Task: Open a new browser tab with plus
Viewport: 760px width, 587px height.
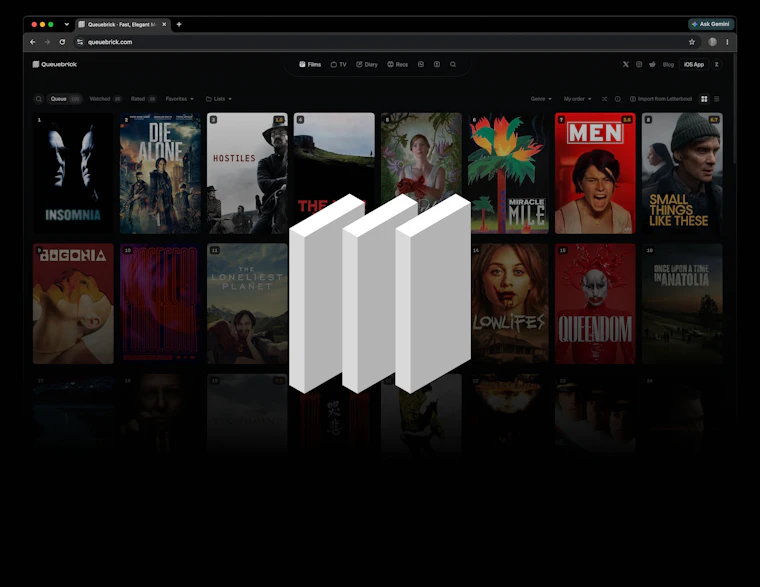Action: (179, 24)
